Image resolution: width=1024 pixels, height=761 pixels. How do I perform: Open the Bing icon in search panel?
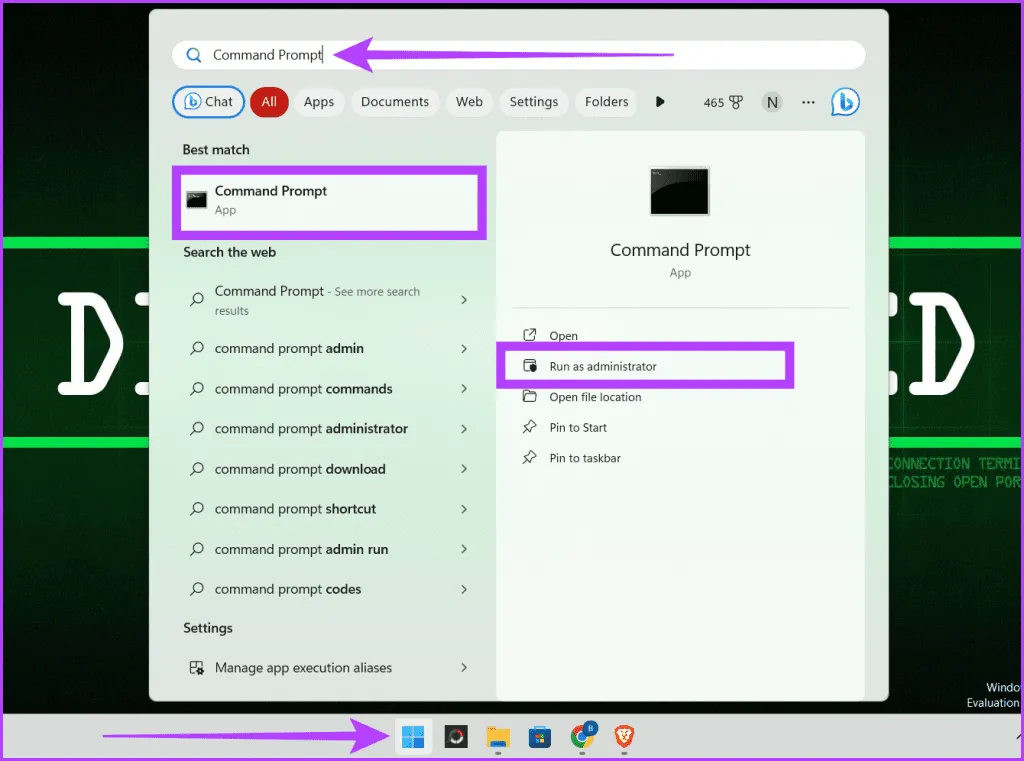click(845, 102)
